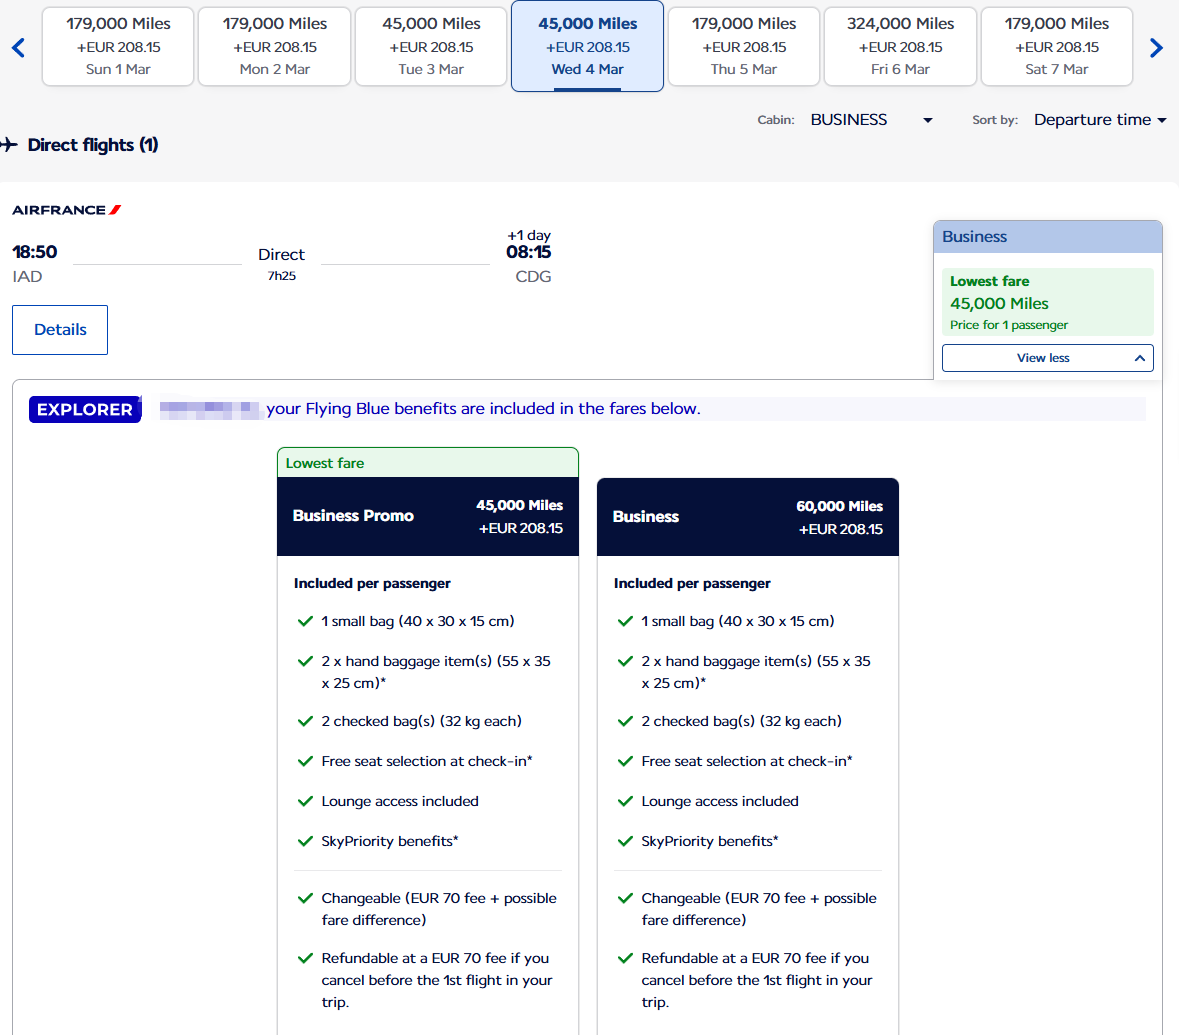Open flight Details button
Screen dimensions: 1179x1035
pos(60,330)
